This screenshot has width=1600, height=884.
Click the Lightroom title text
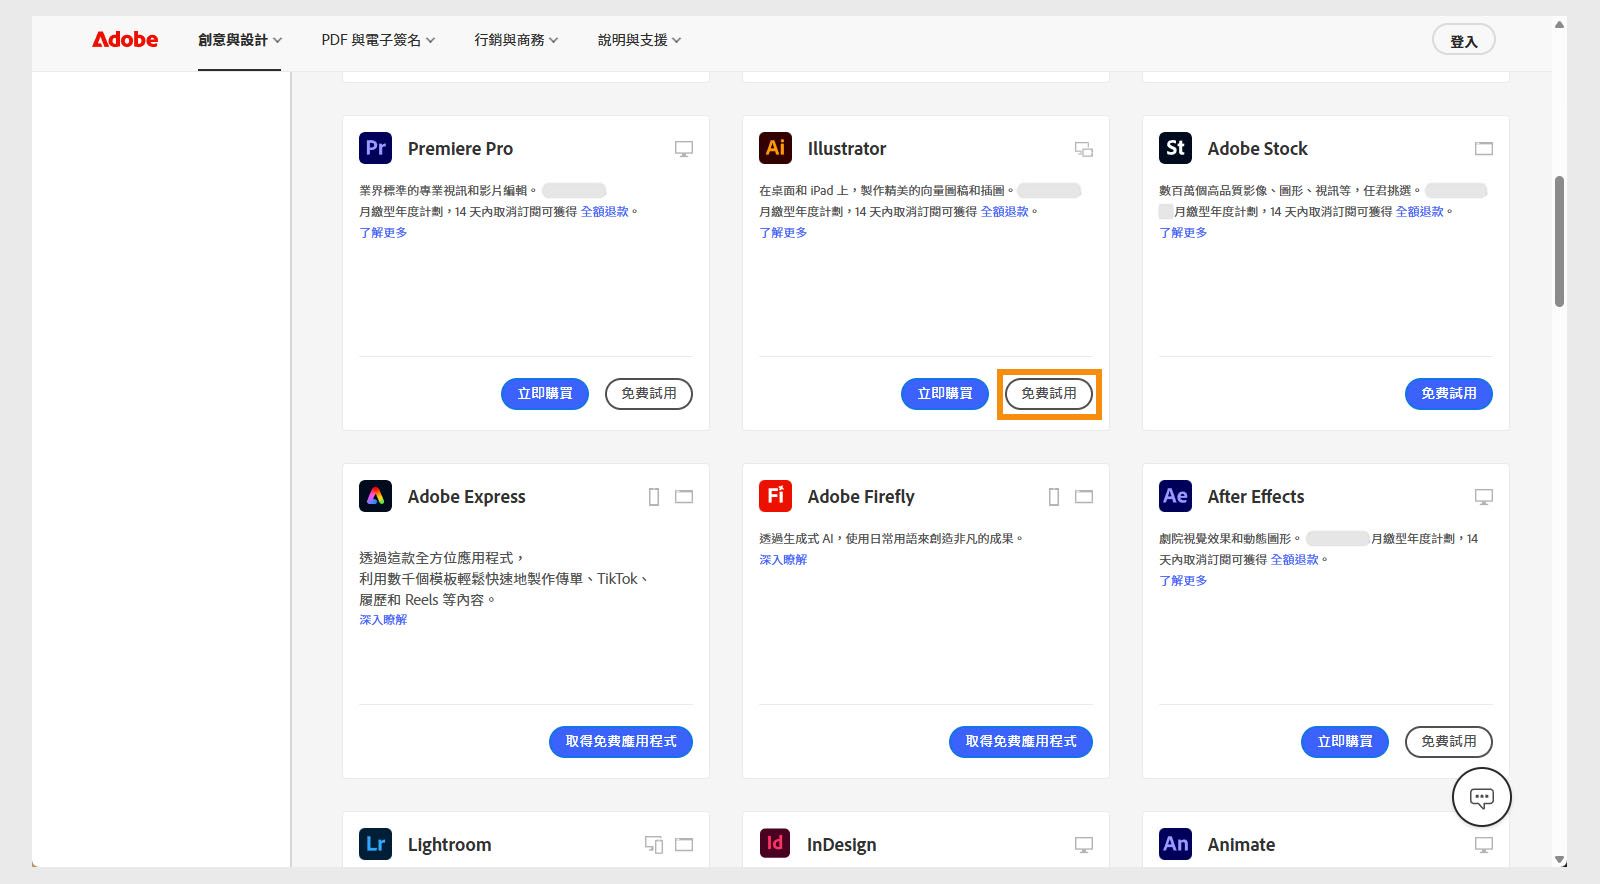[450, 845]
